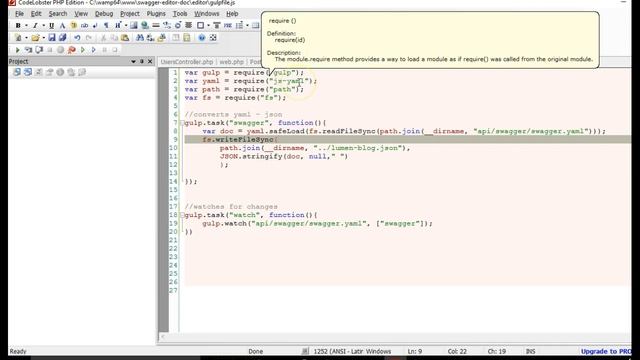This screenshot has height=360, width=640.
Task: Open the File menu
Action: pos(19,14)
